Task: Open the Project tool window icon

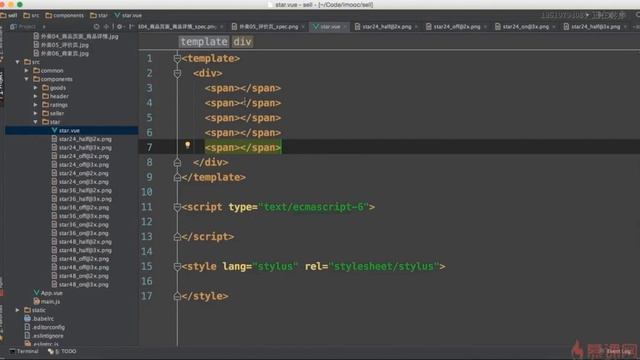Action: [13, 27]
